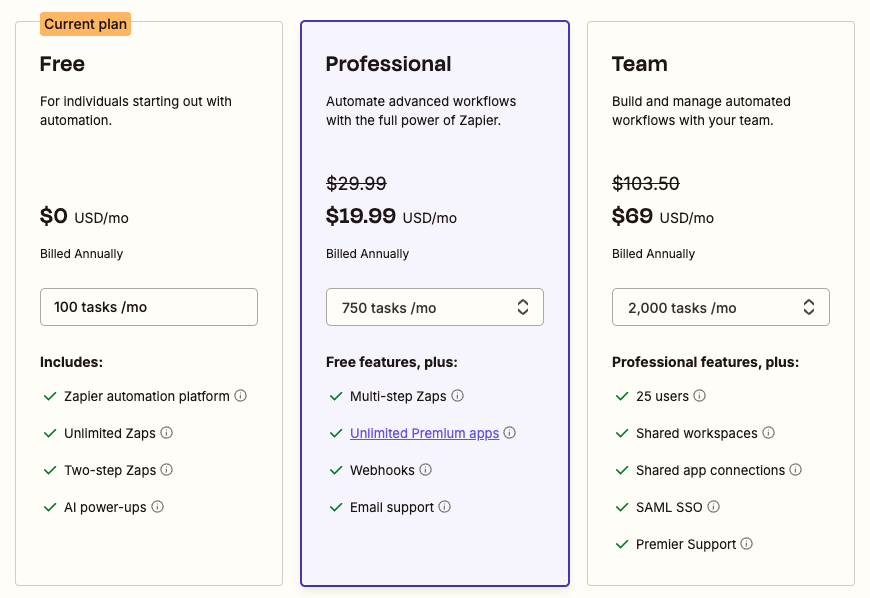Click the $19.99 price text

361,216
